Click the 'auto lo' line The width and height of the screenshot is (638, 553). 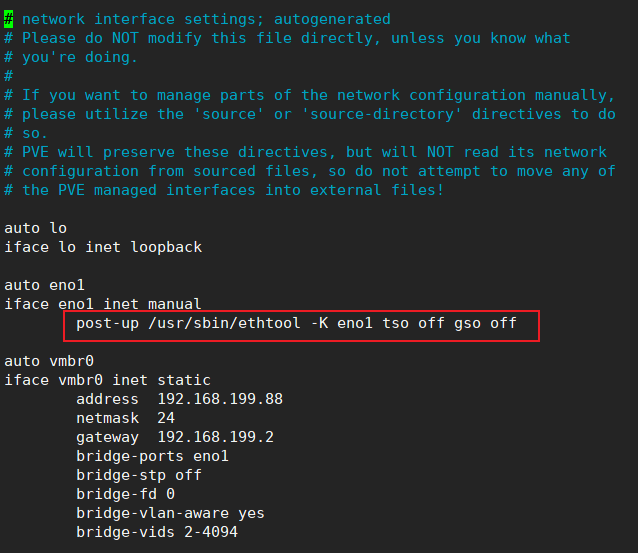pyautogui.click(x=35, y=228)
